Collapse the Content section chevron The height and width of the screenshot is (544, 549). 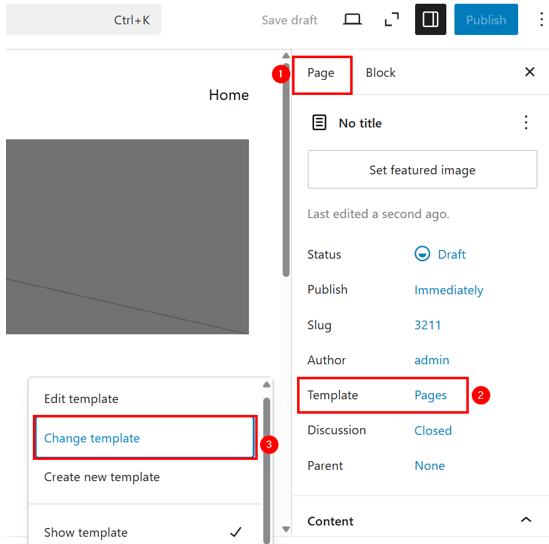[526, 520]
